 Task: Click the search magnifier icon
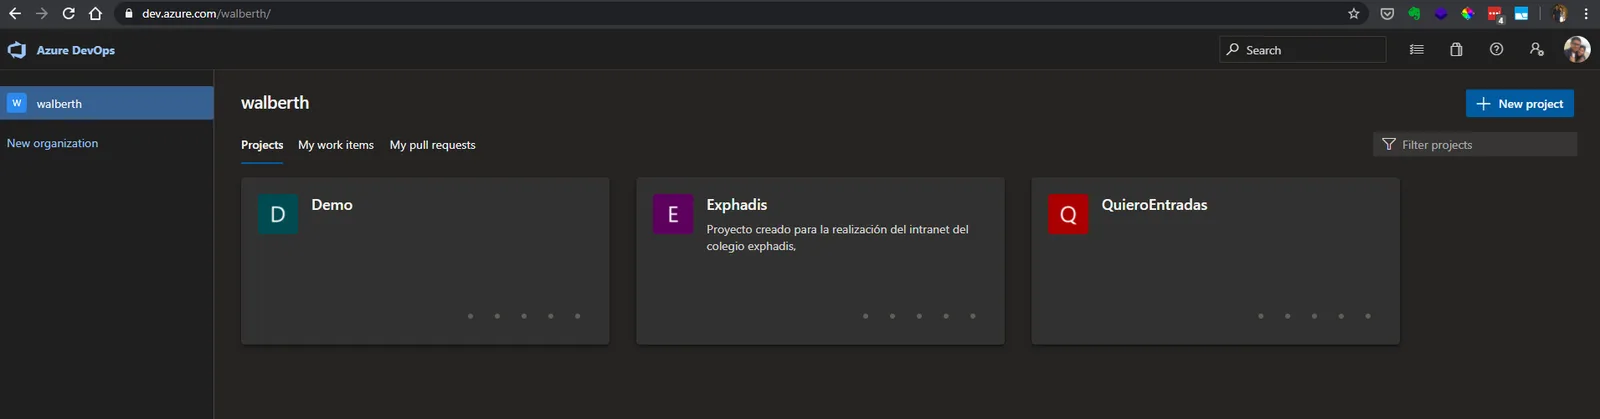point(1233,49)
